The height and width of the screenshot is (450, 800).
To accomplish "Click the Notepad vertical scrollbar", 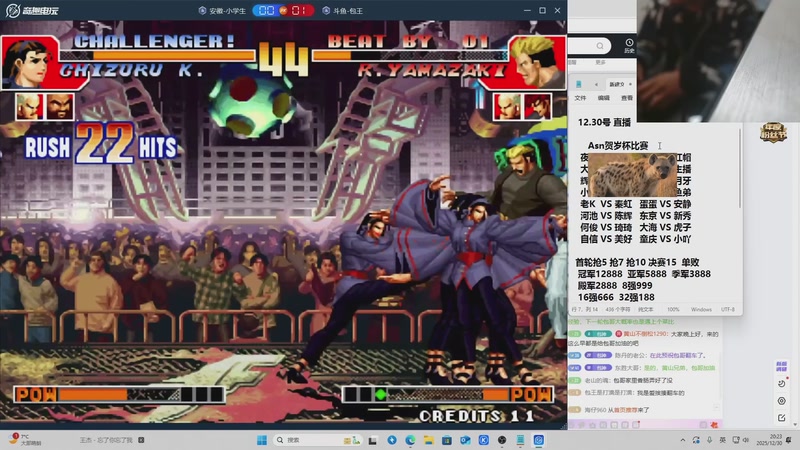I will 740,168.
